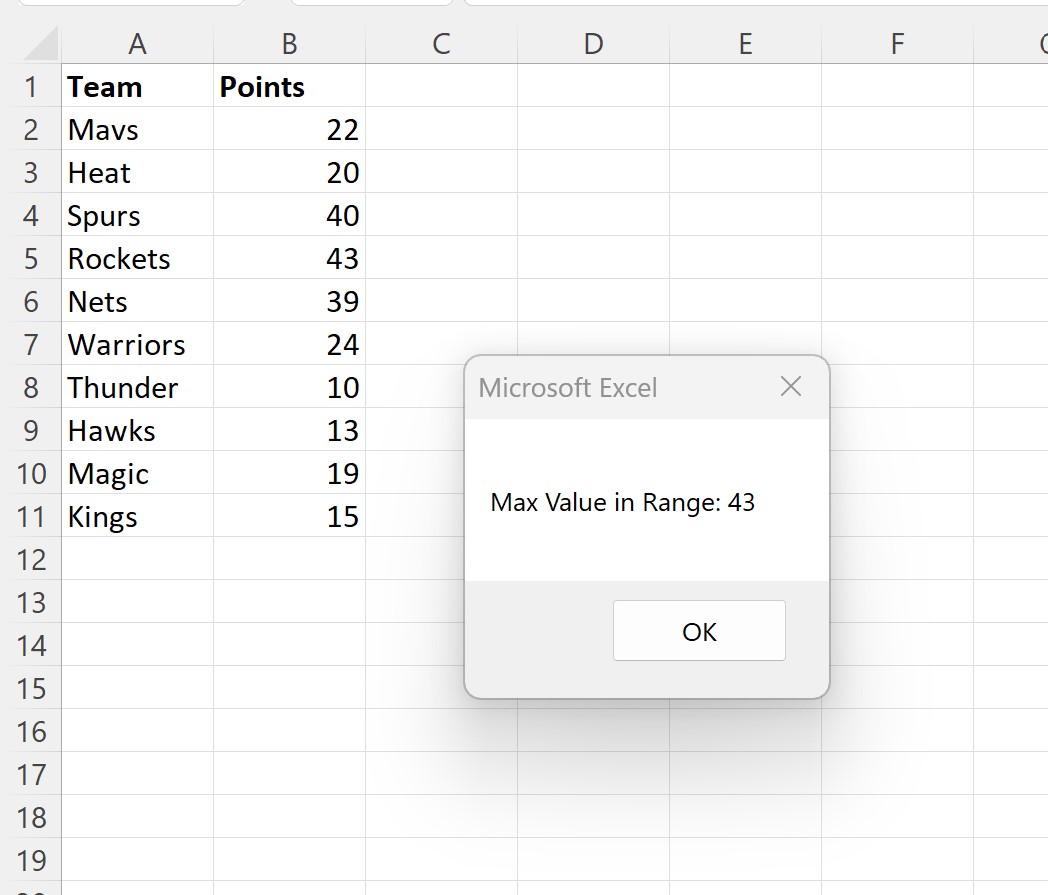
Task: Close the Microsoft Excel message box
Action: click(791, 386)
